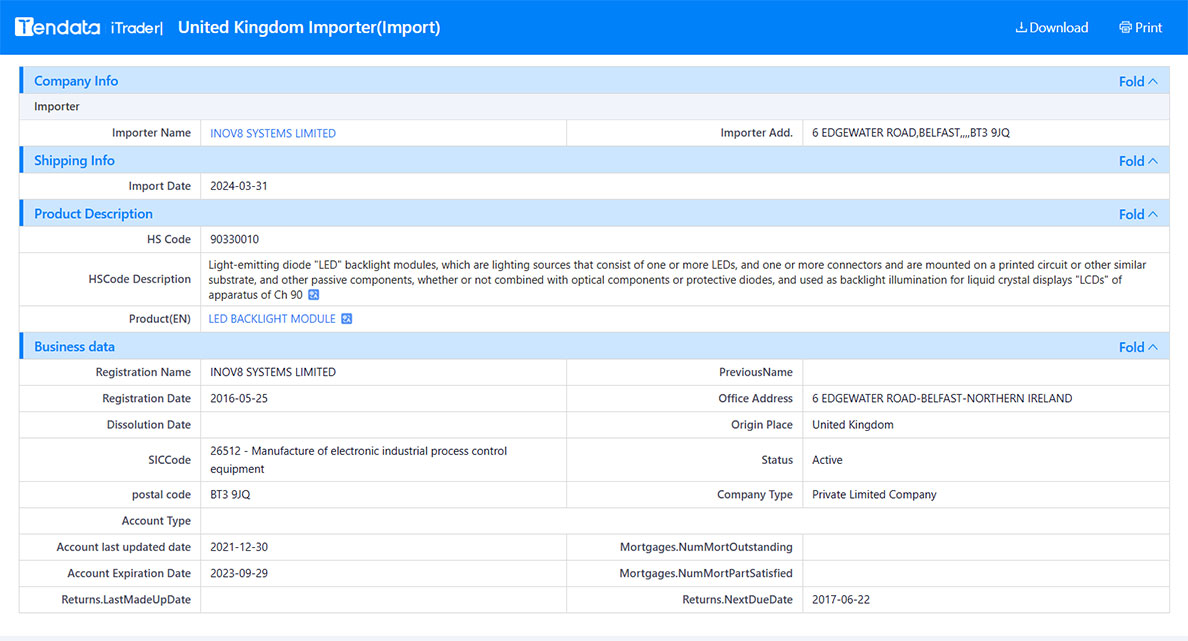This screenshot has height=641, width=1188.
Task: Fold the Business data section
Action: (1138, 347)
